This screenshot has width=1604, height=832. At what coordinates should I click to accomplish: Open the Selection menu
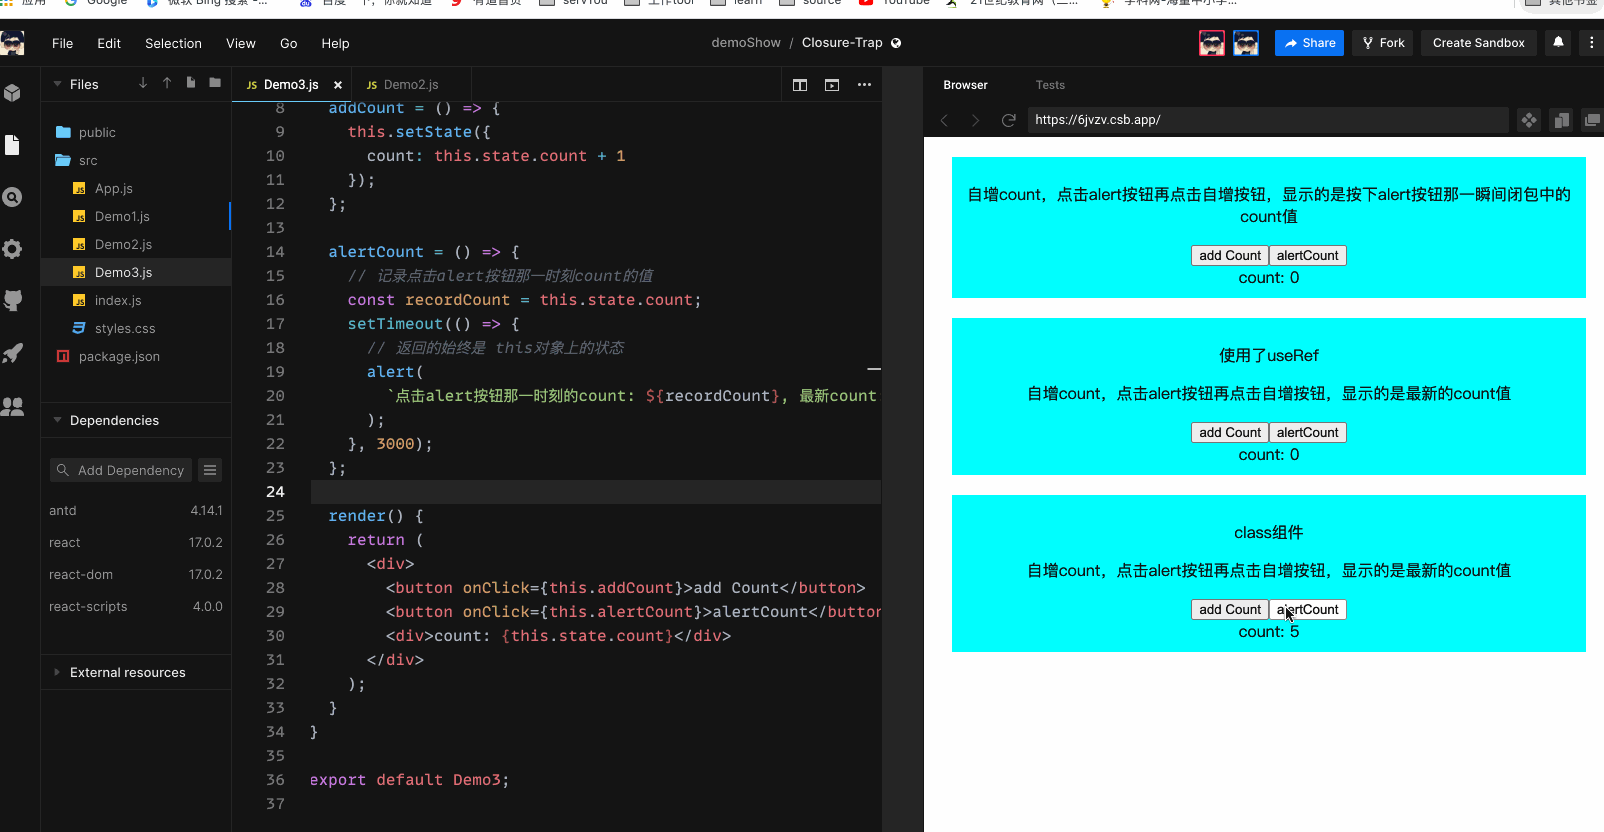pos(173,43)
